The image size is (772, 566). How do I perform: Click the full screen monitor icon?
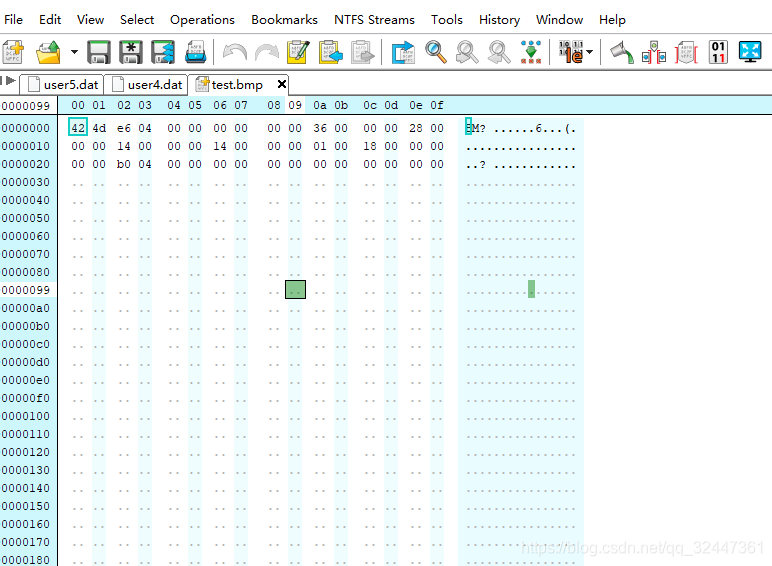point(750,52)
